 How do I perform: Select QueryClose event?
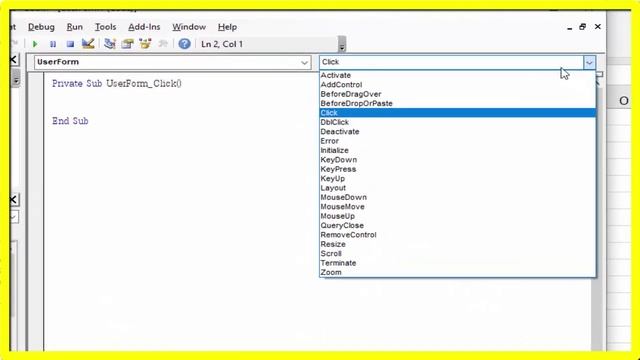coord(458,225)
